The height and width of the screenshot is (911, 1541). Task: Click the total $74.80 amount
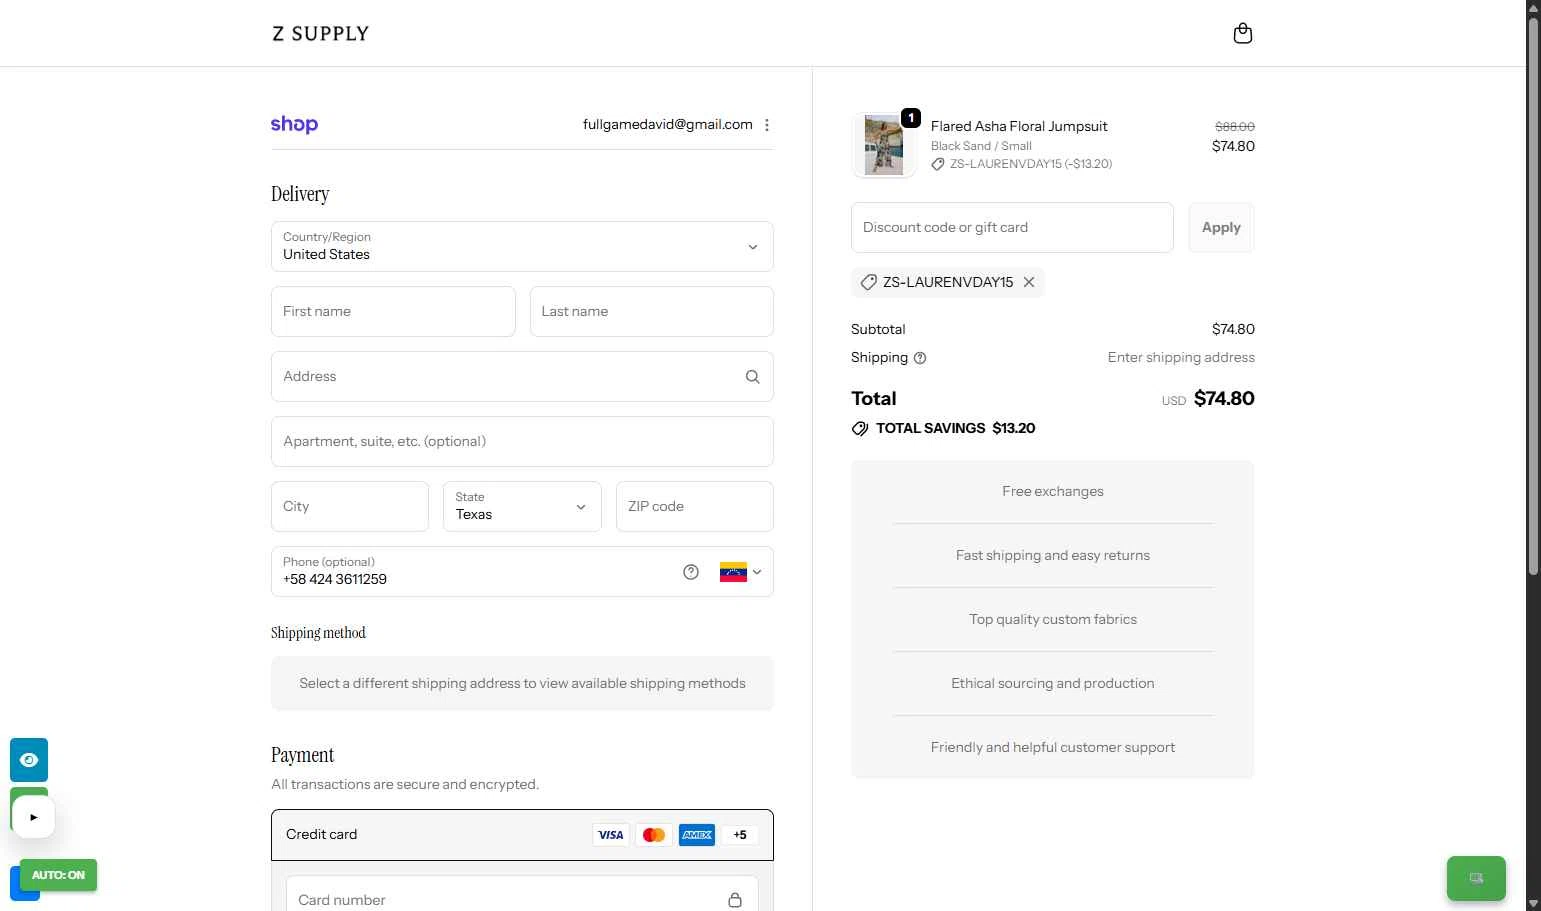click(x=1224, y=398)
